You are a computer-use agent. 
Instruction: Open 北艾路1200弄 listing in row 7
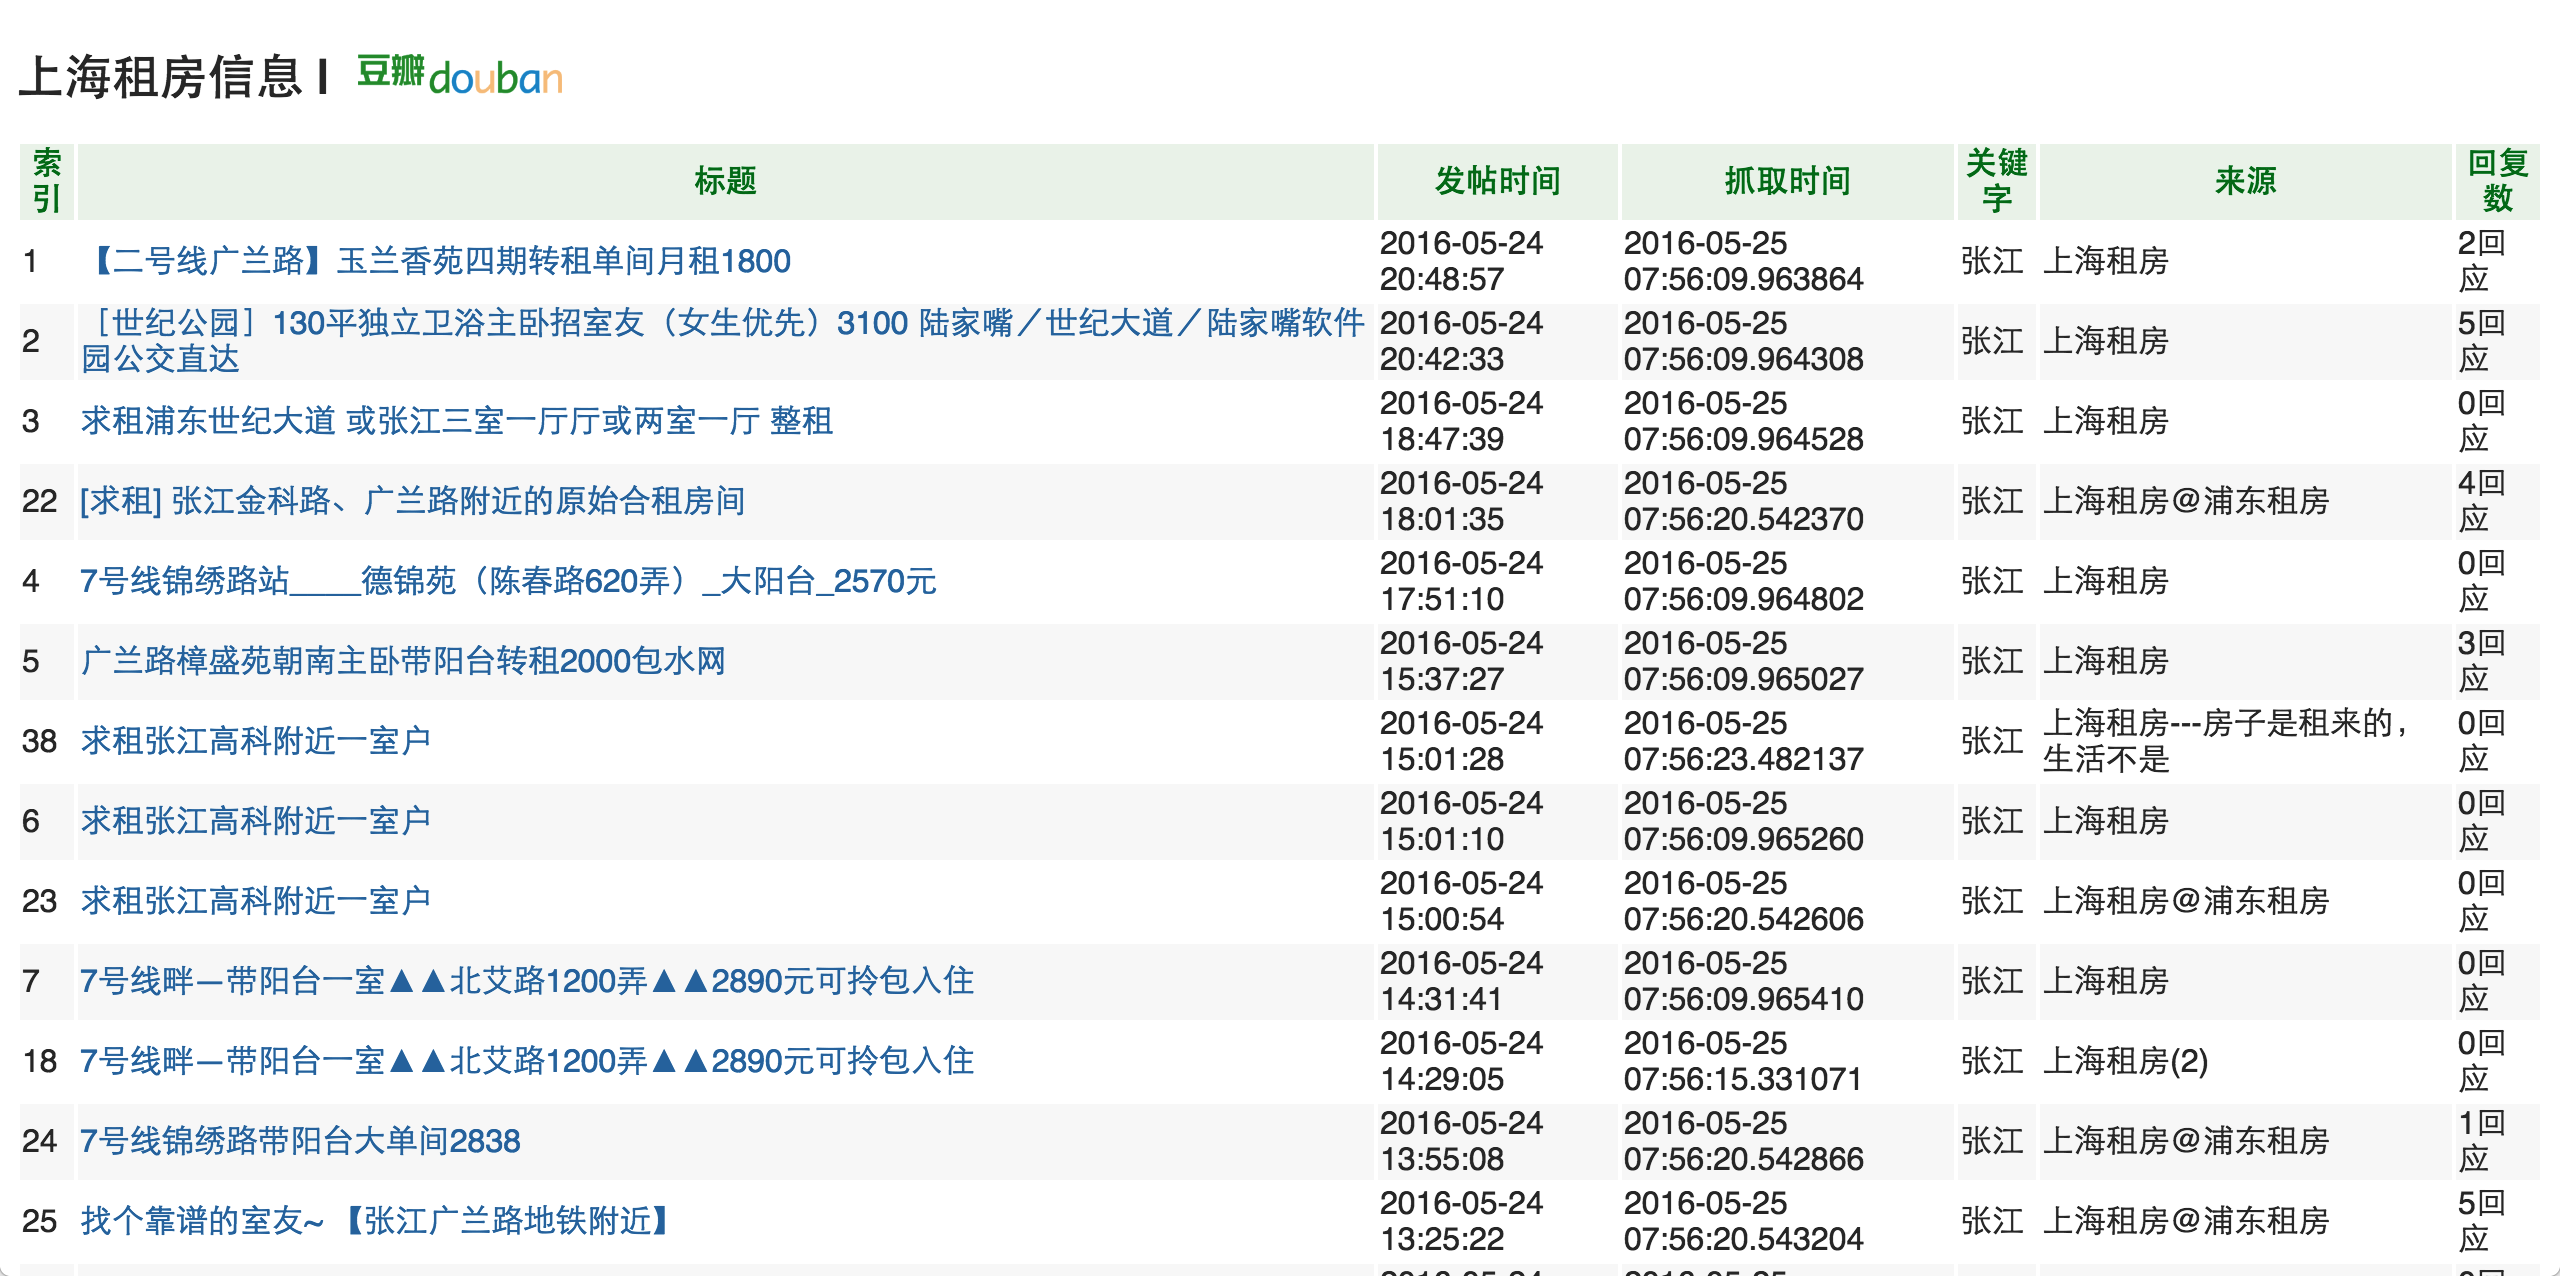click(x=526, y=981)
